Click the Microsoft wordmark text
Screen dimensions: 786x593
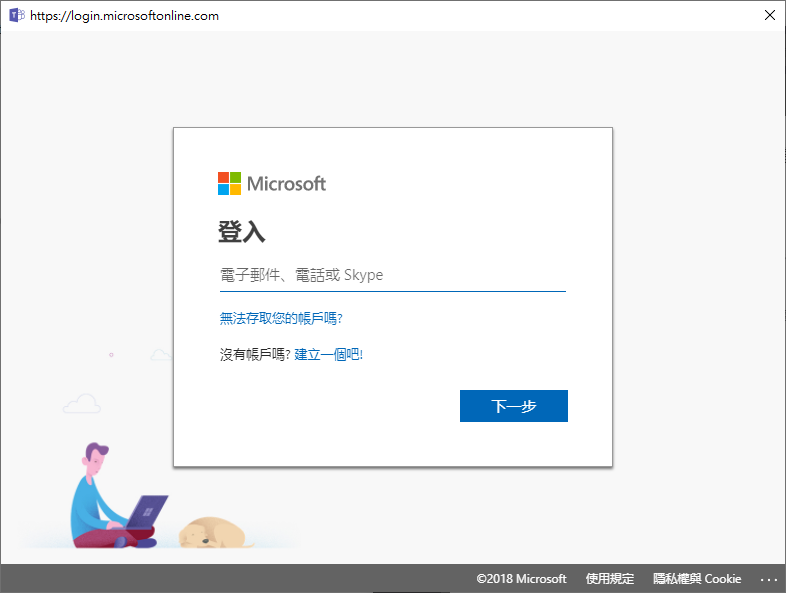tap(286, 184)
